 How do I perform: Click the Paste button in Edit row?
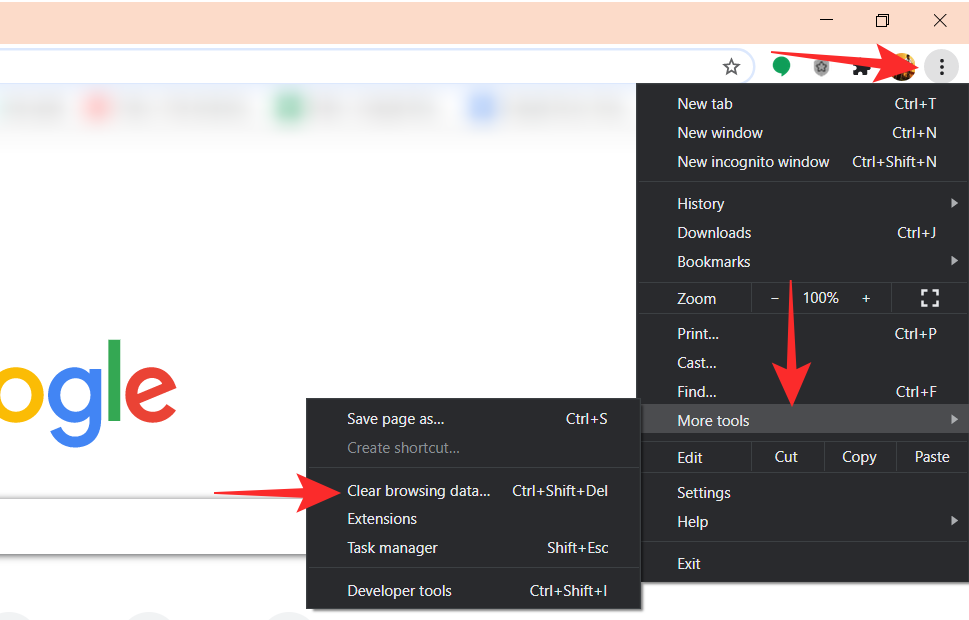(932, 457)
